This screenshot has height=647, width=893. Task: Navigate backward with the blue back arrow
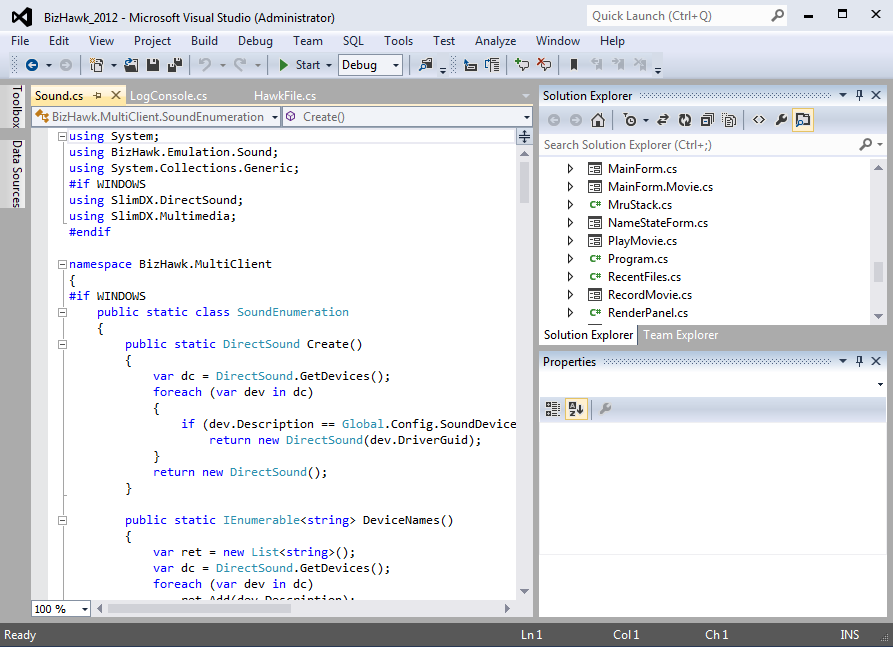pyautogui.click(x=32, y=65)
